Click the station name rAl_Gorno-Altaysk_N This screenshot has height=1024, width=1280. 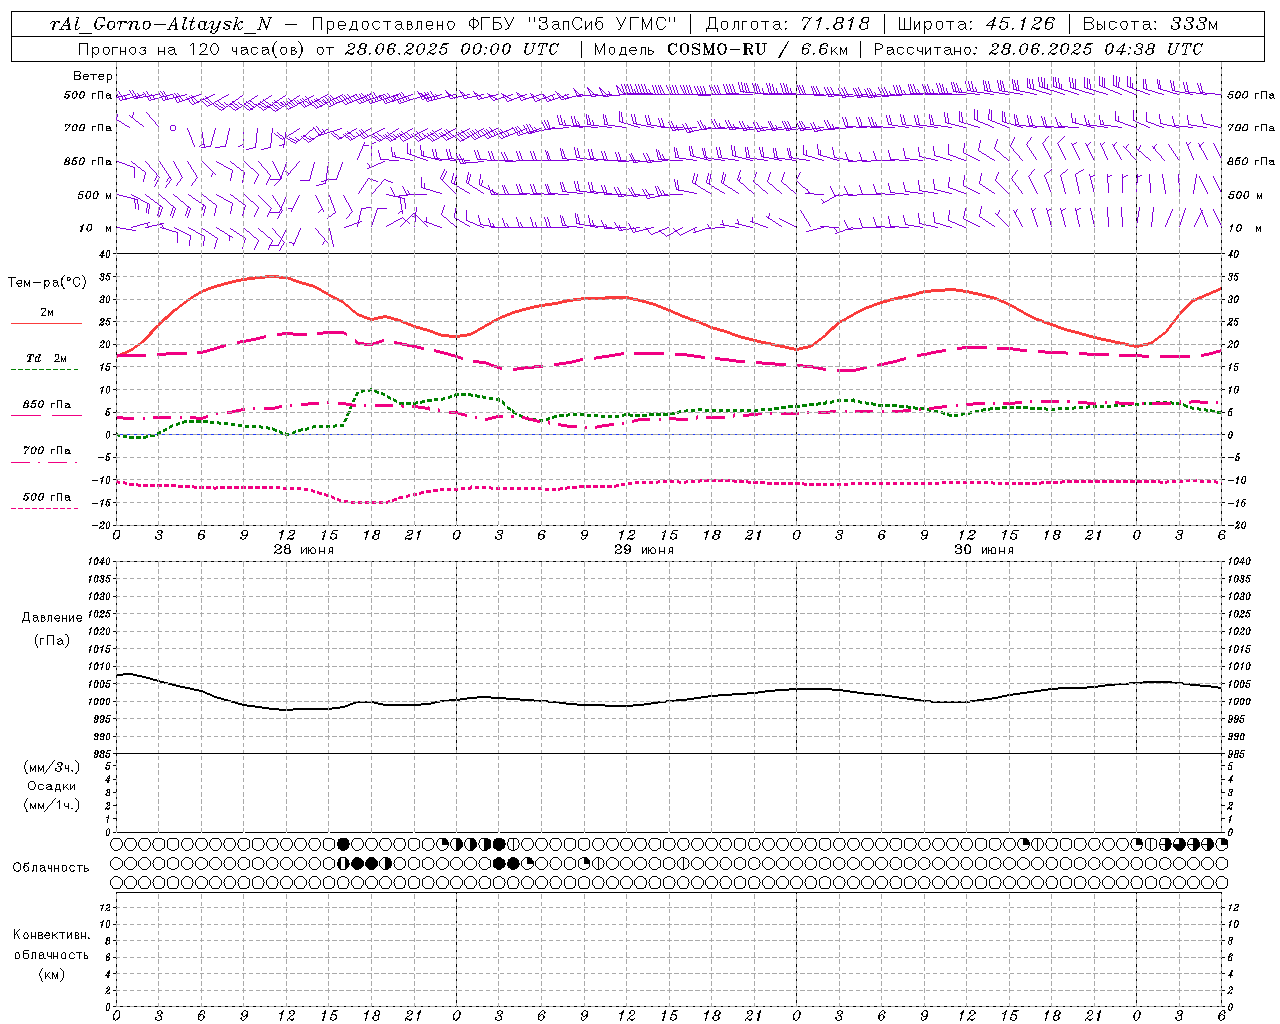coord(160,24)
